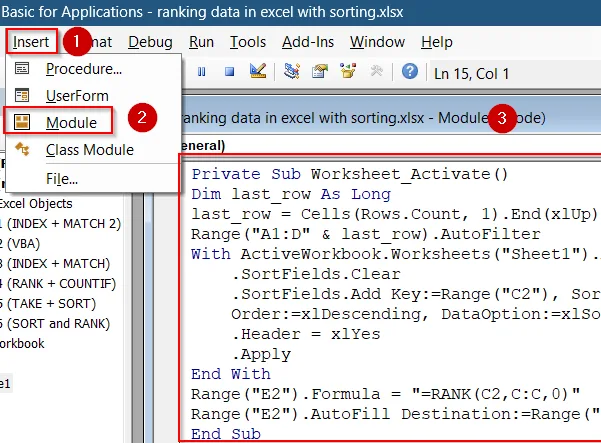Click the Range("A1:D") AutoFilter code line
Image resolution: width=601 pixels, height=443 pixels.
pos(366,234)
